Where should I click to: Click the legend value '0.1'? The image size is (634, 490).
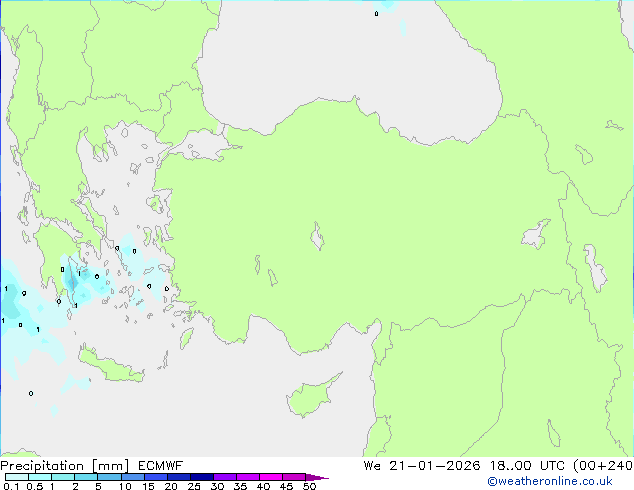(11, 486)
